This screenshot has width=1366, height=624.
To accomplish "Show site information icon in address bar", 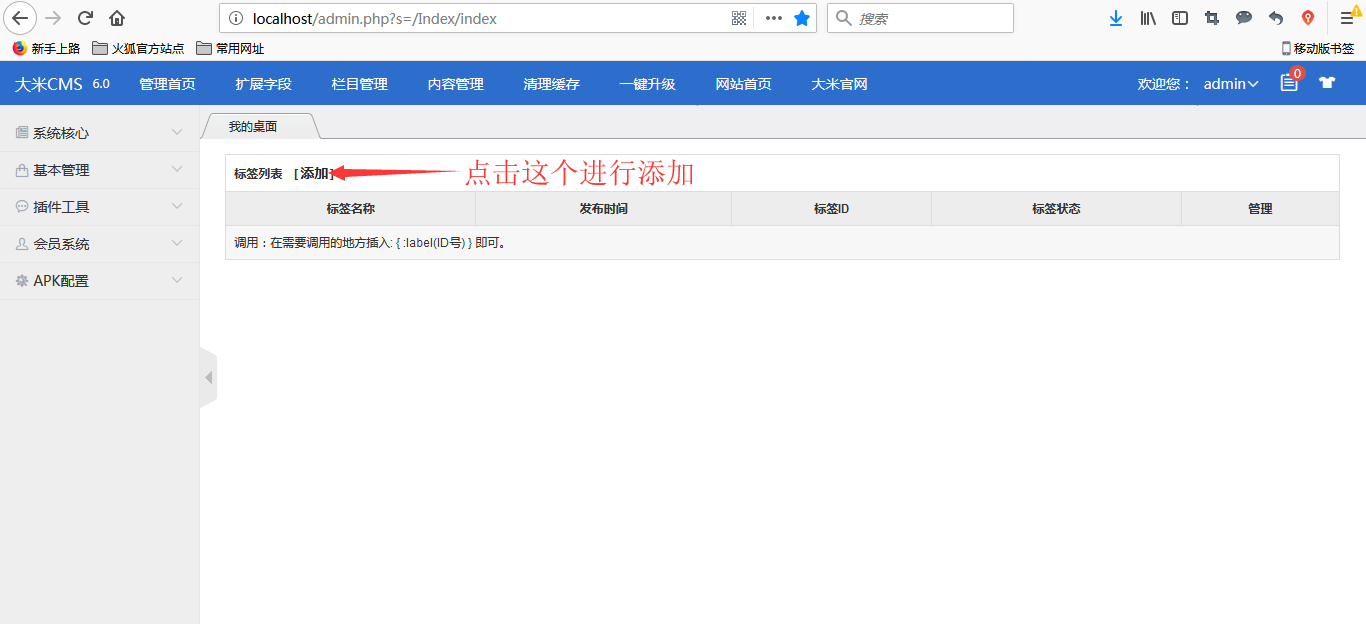I will click(236, 18).
